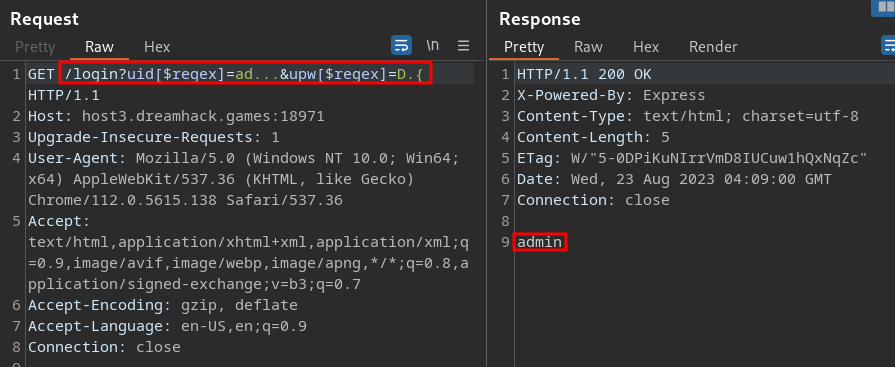Click the Date header in Response

(674, 179)
